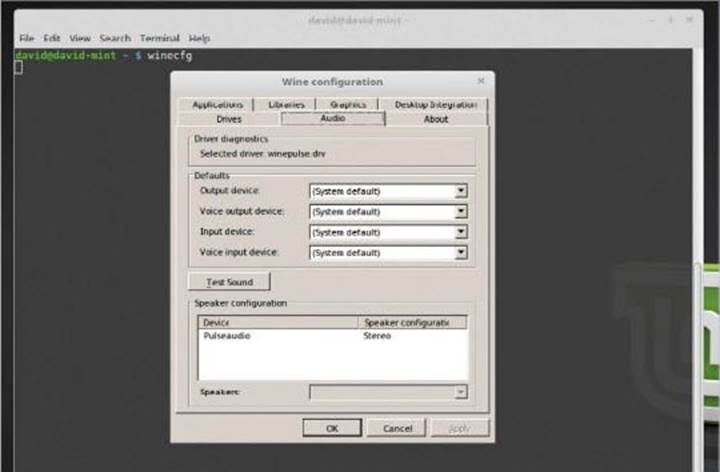Switch to the Applications tab
This screenshot has height=472, width=720.
click(217, 105)
